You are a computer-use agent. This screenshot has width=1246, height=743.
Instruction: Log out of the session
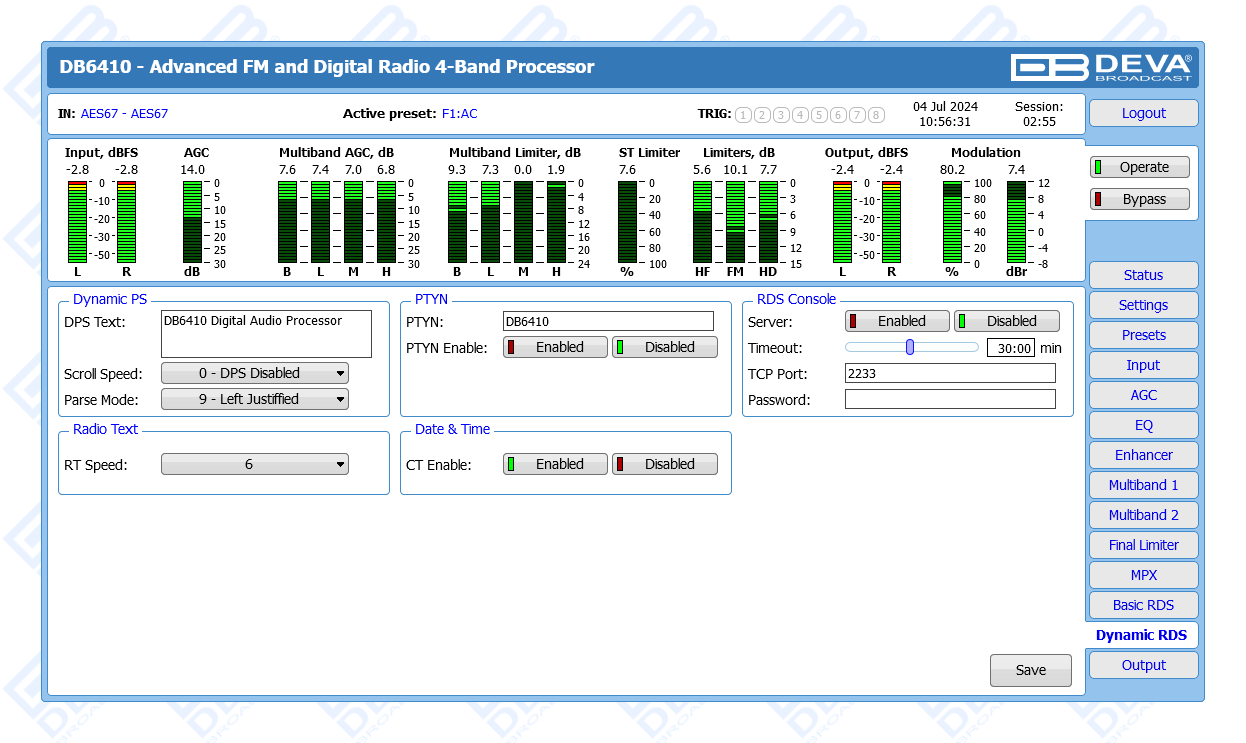[1143, 114]
